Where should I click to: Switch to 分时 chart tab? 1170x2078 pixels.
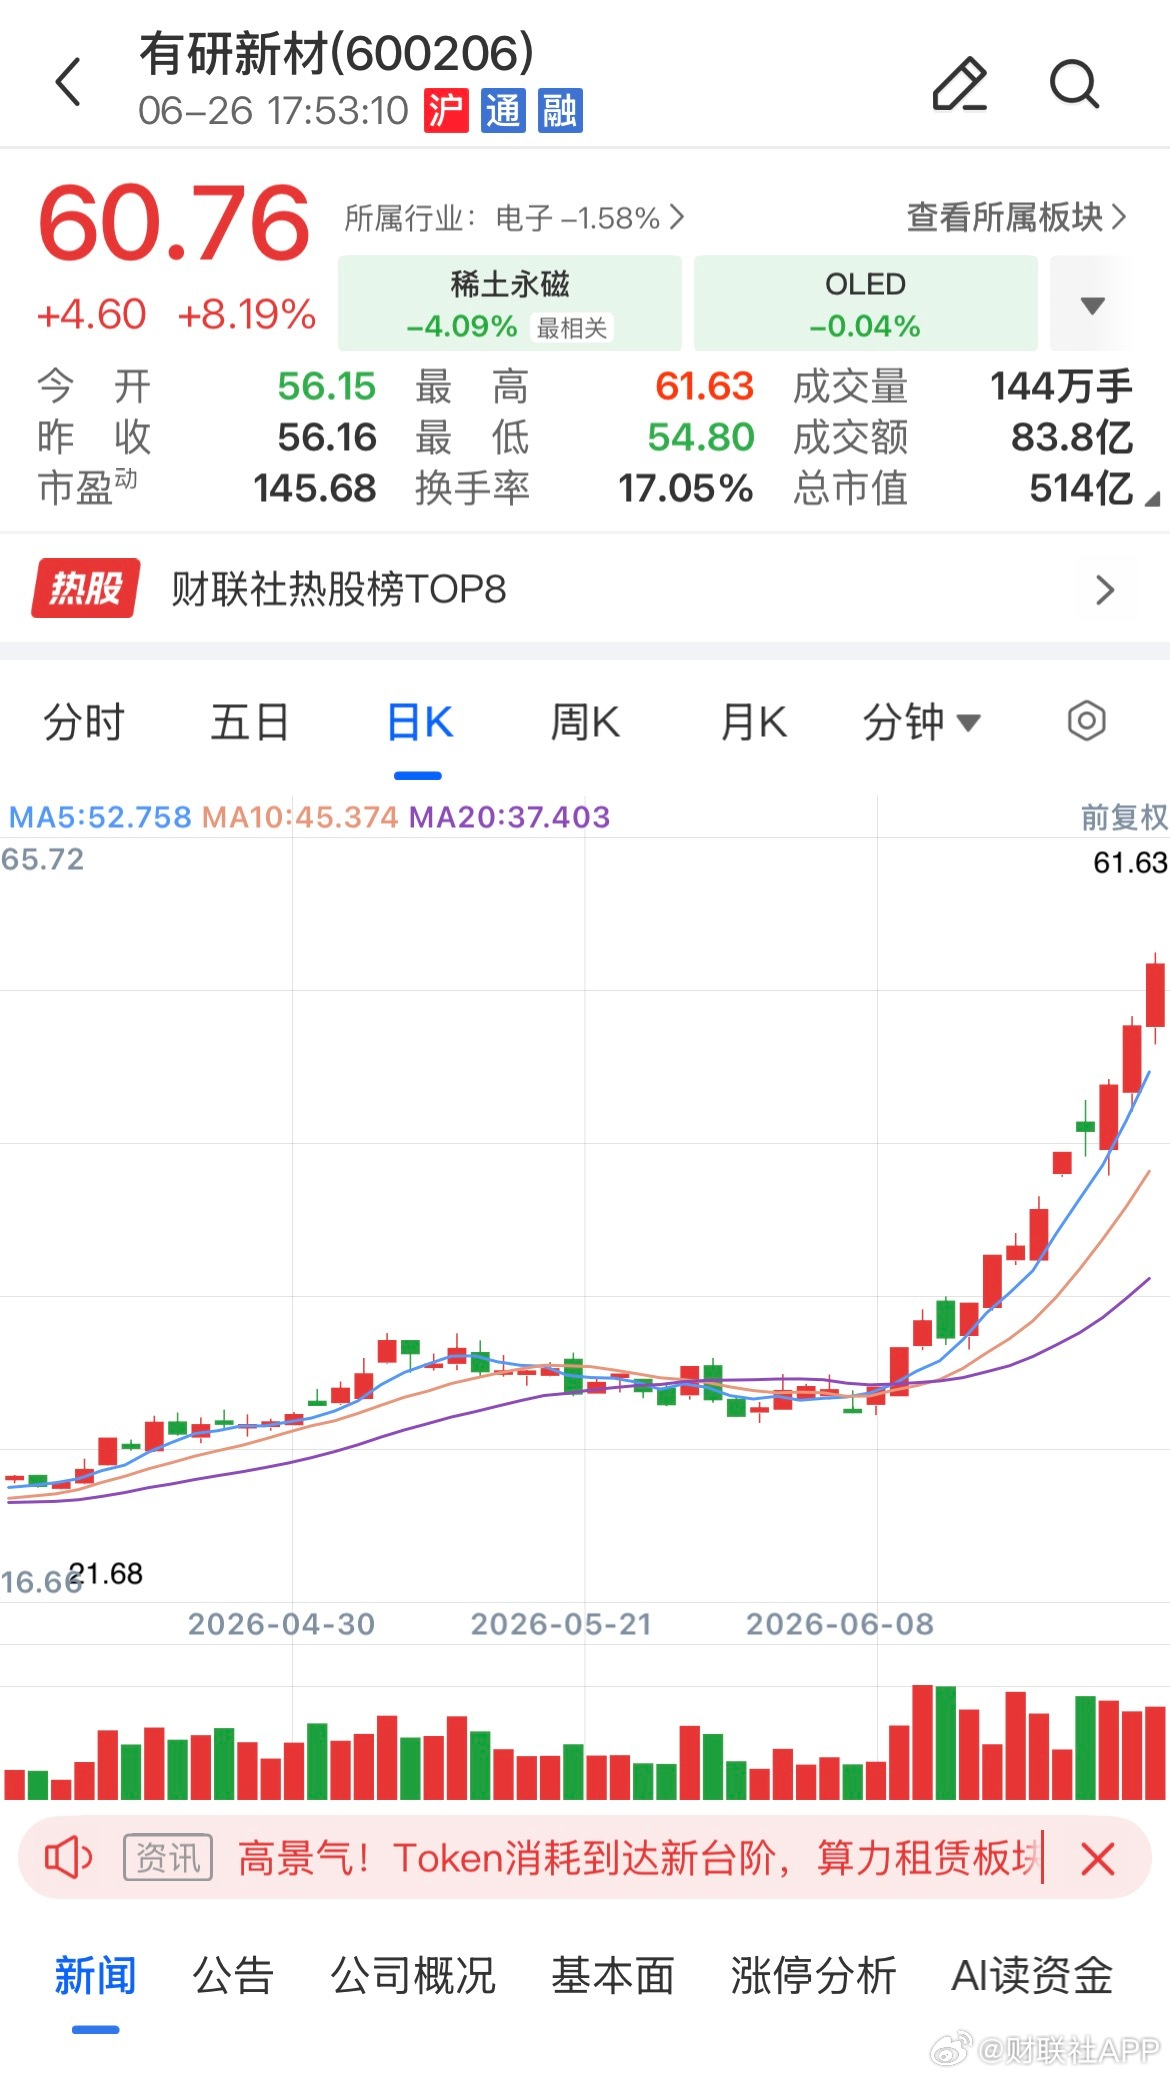click(x=84, y=722)
